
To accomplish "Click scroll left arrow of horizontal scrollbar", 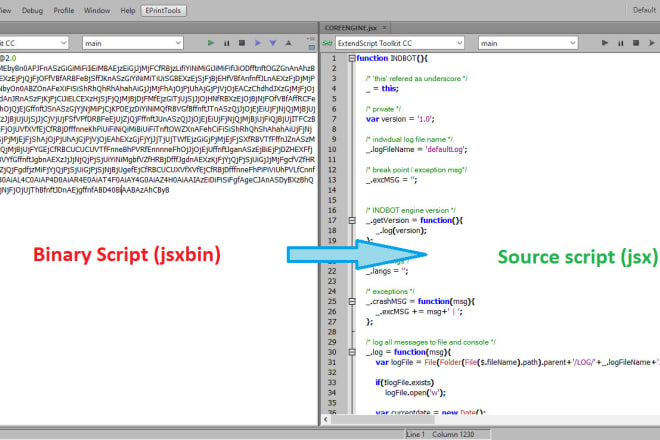I will click(x=326, y=419).
